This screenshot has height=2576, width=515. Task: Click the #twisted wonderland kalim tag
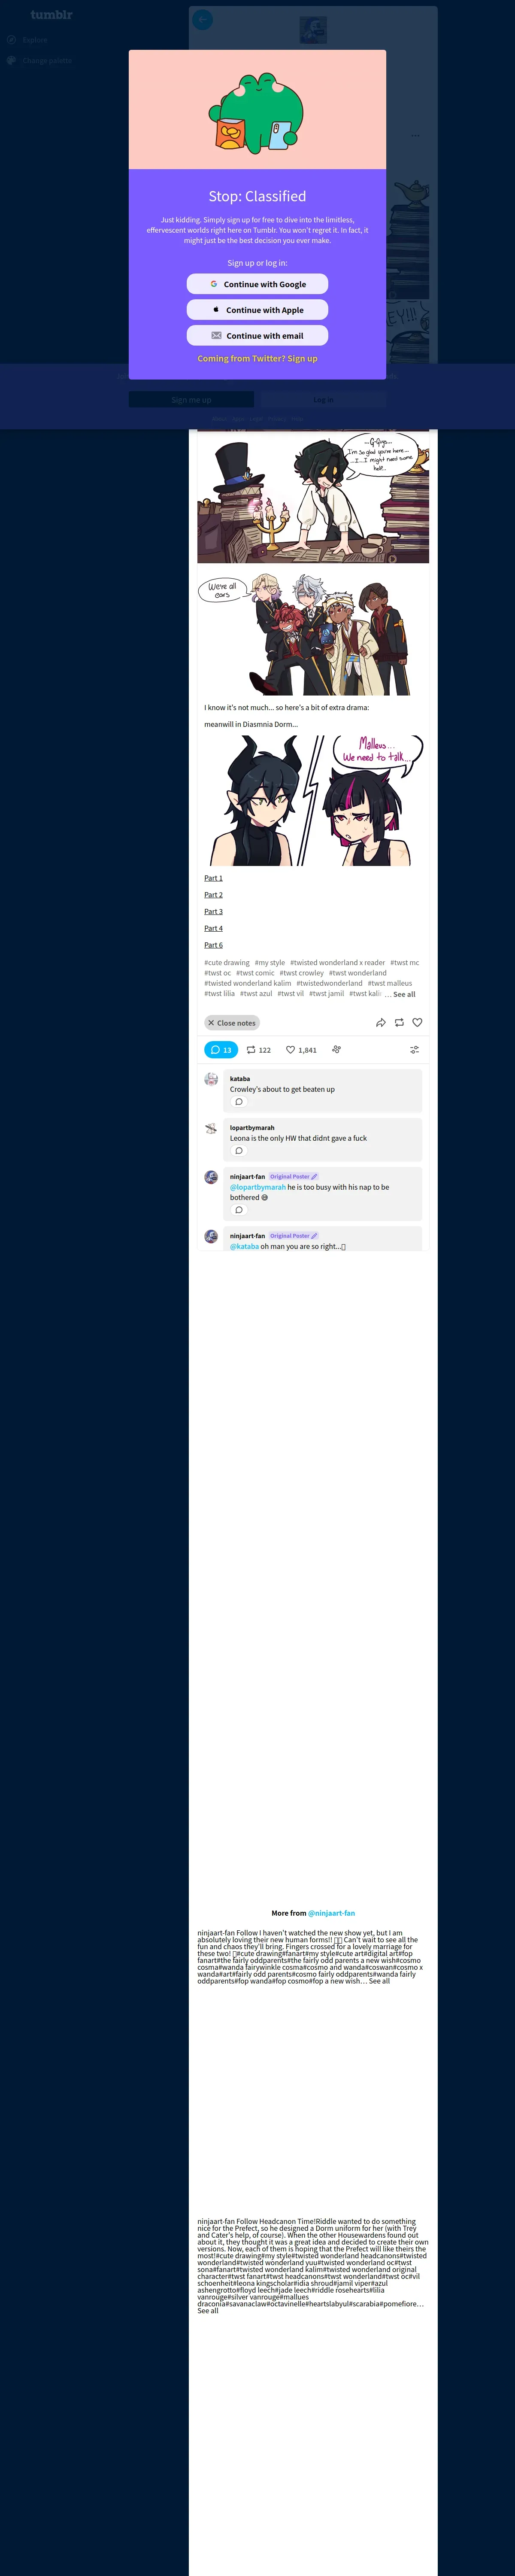(248, 984)
